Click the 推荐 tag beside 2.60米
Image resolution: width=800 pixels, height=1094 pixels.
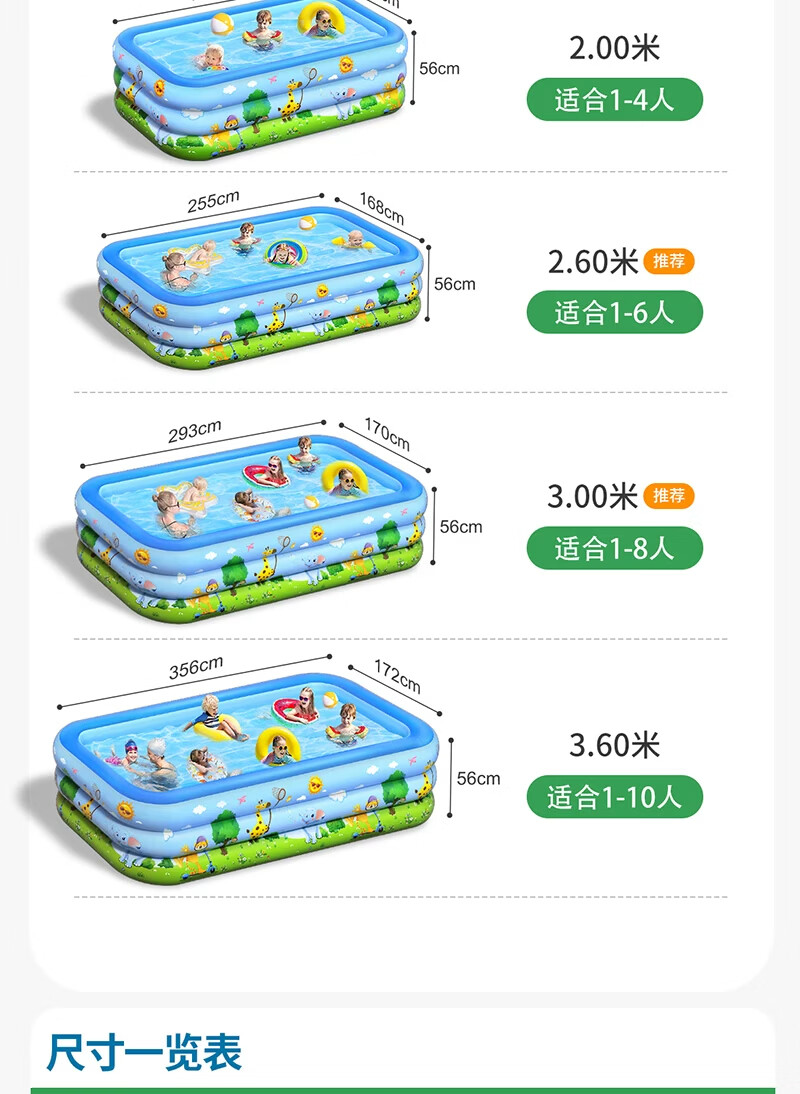tap(669, 262)
